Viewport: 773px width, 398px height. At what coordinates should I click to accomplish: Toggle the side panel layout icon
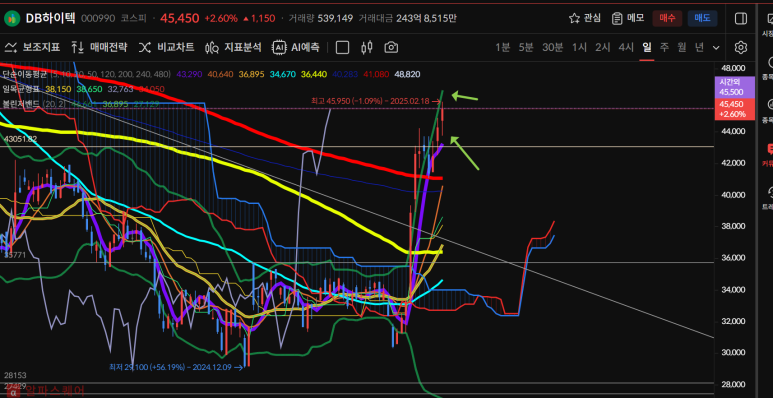point(740,18)
